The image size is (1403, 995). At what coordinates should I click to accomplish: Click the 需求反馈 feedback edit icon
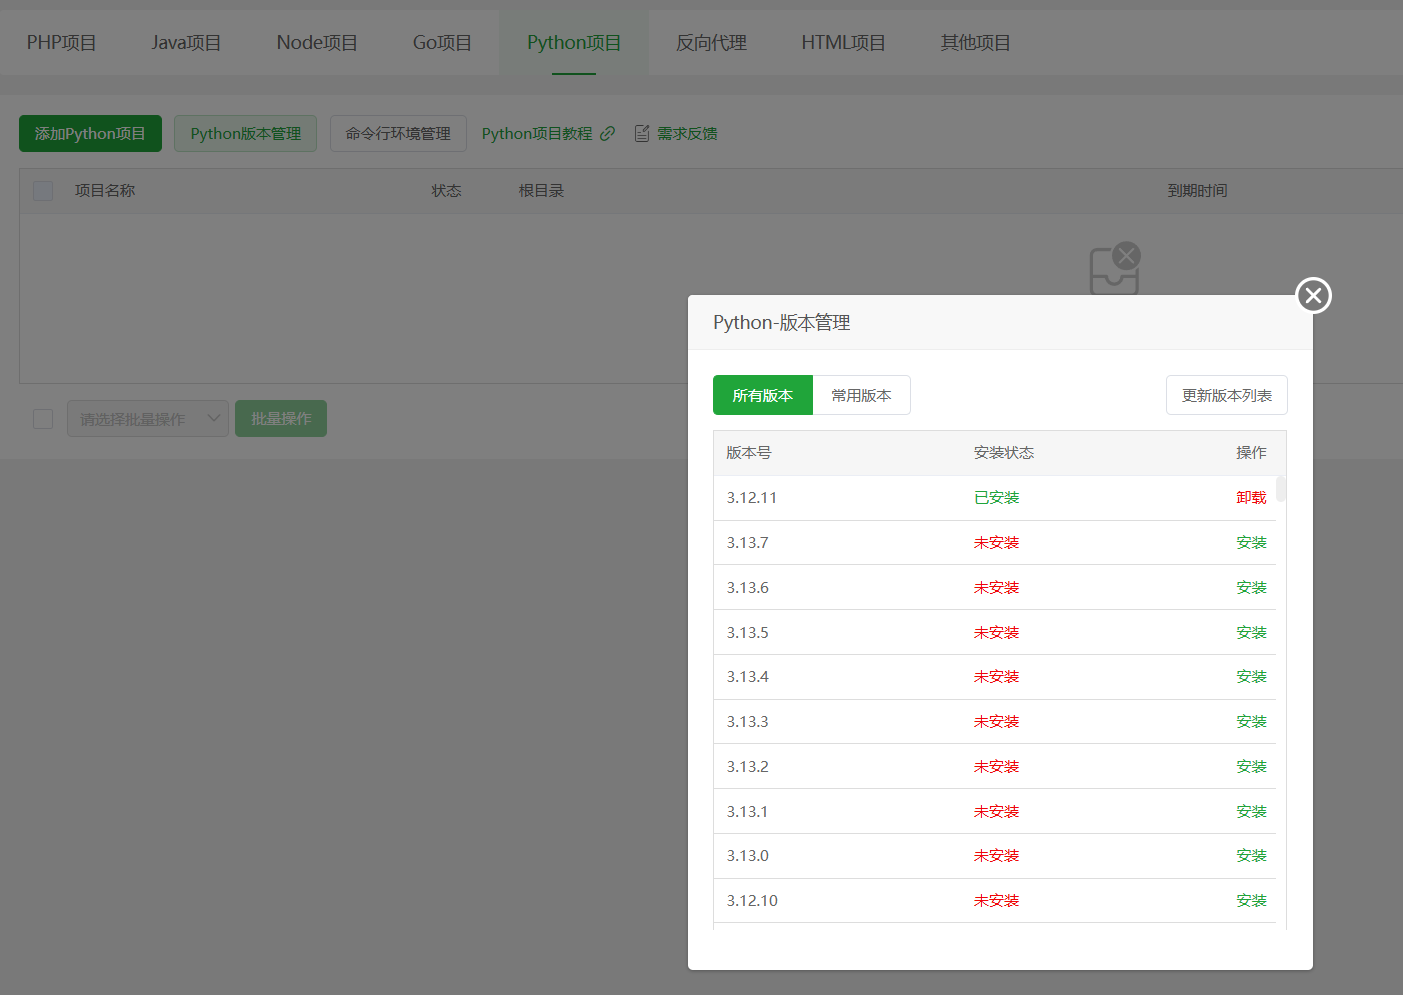(642, 133)
